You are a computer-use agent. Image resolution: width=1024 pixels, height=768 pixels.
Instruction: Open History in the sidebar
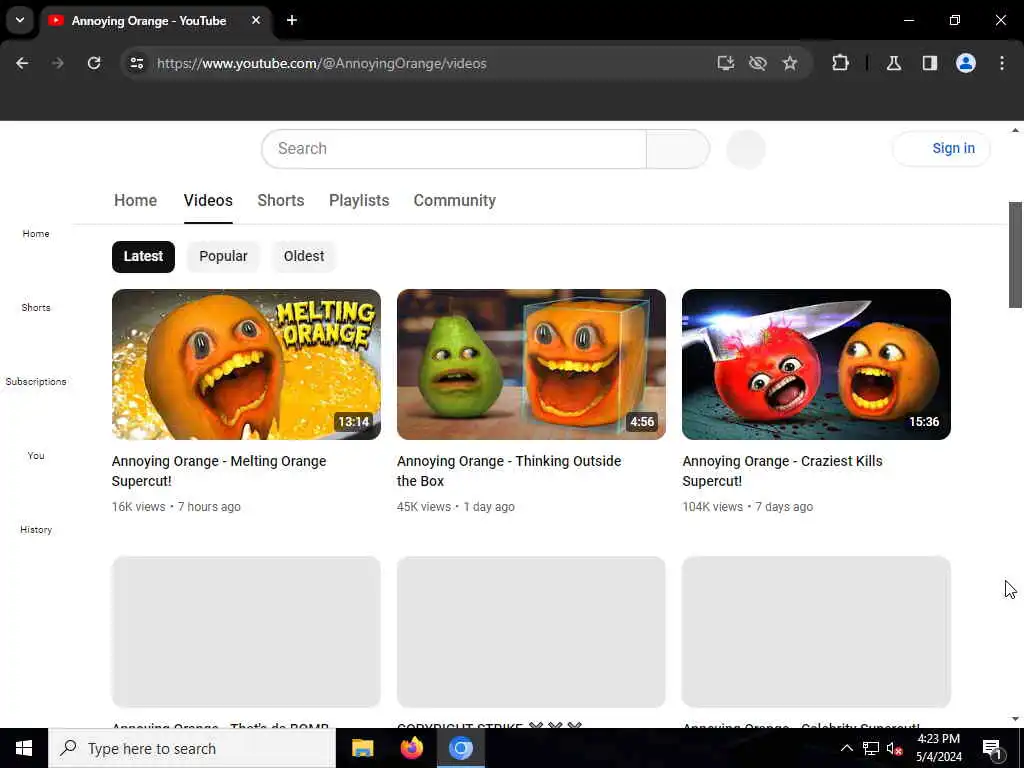point(36,530)
